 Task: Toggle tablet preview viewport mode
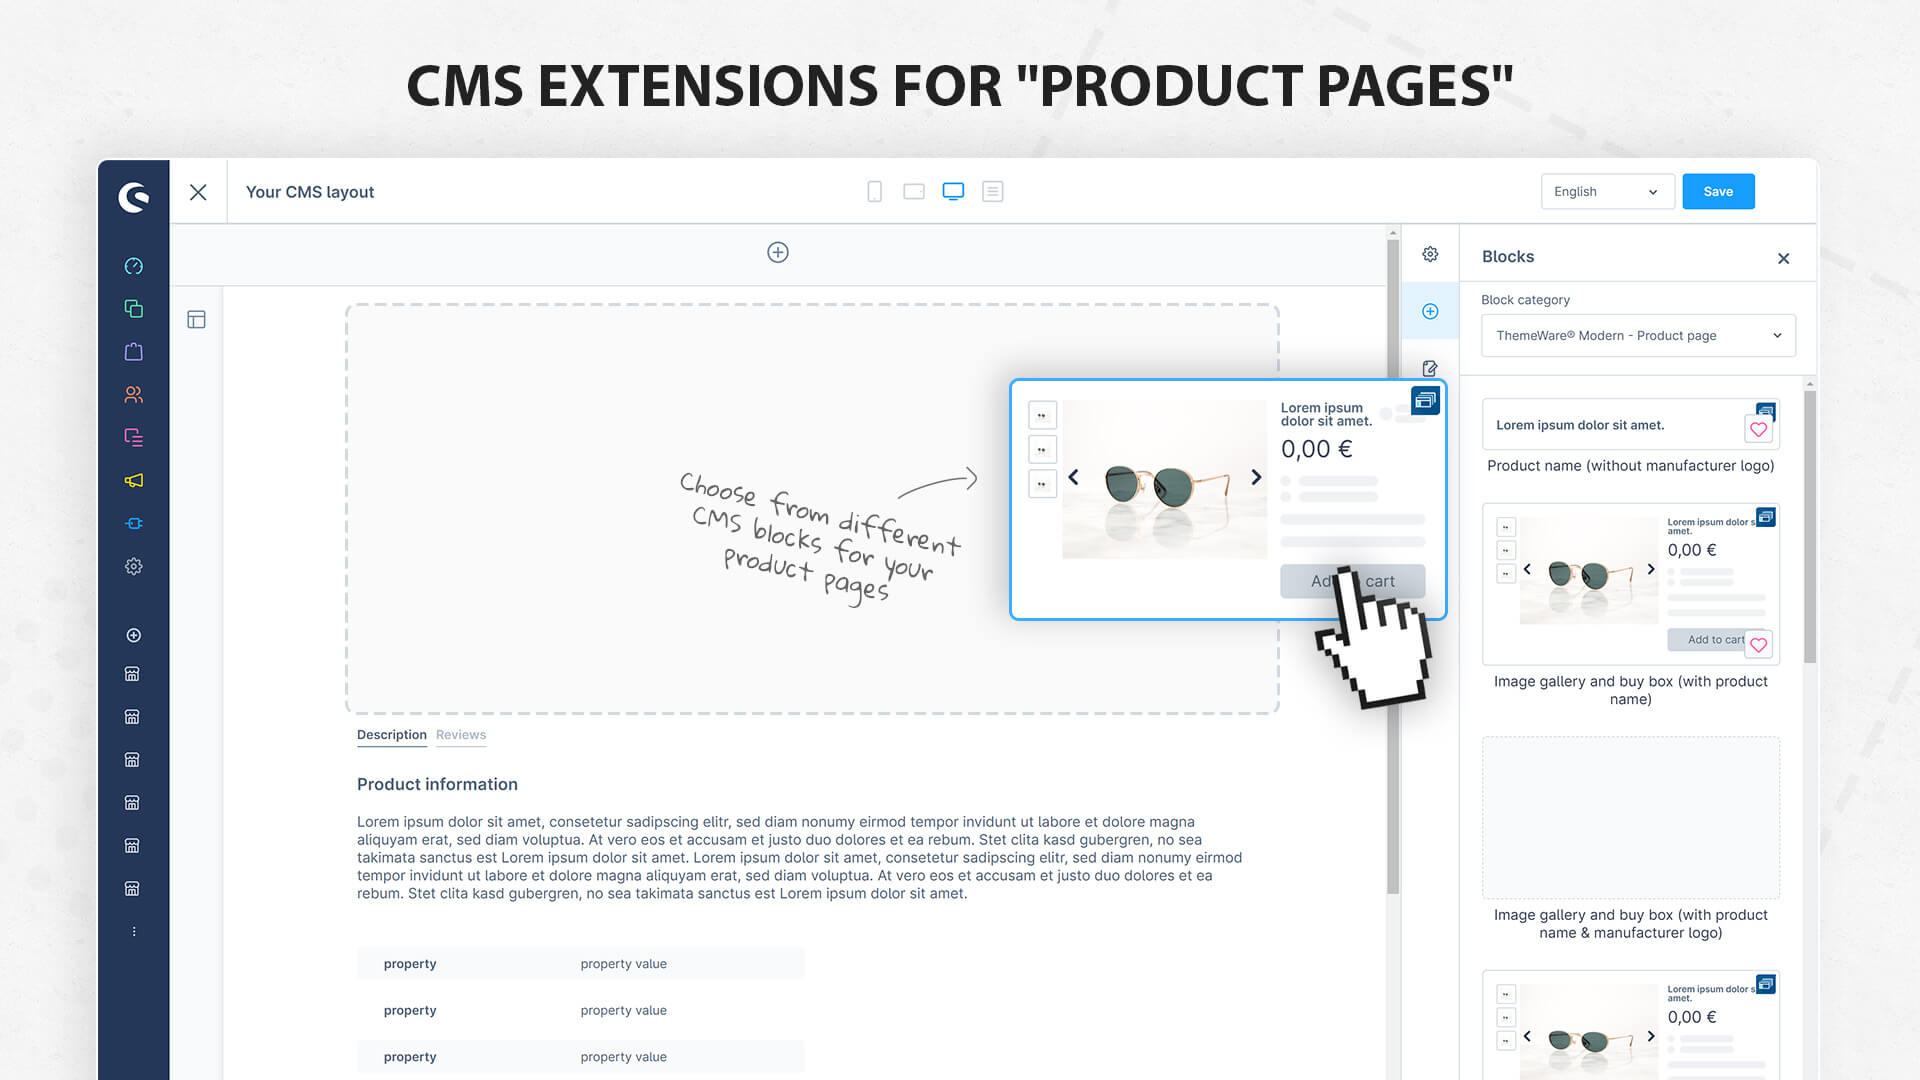[913, 191]
